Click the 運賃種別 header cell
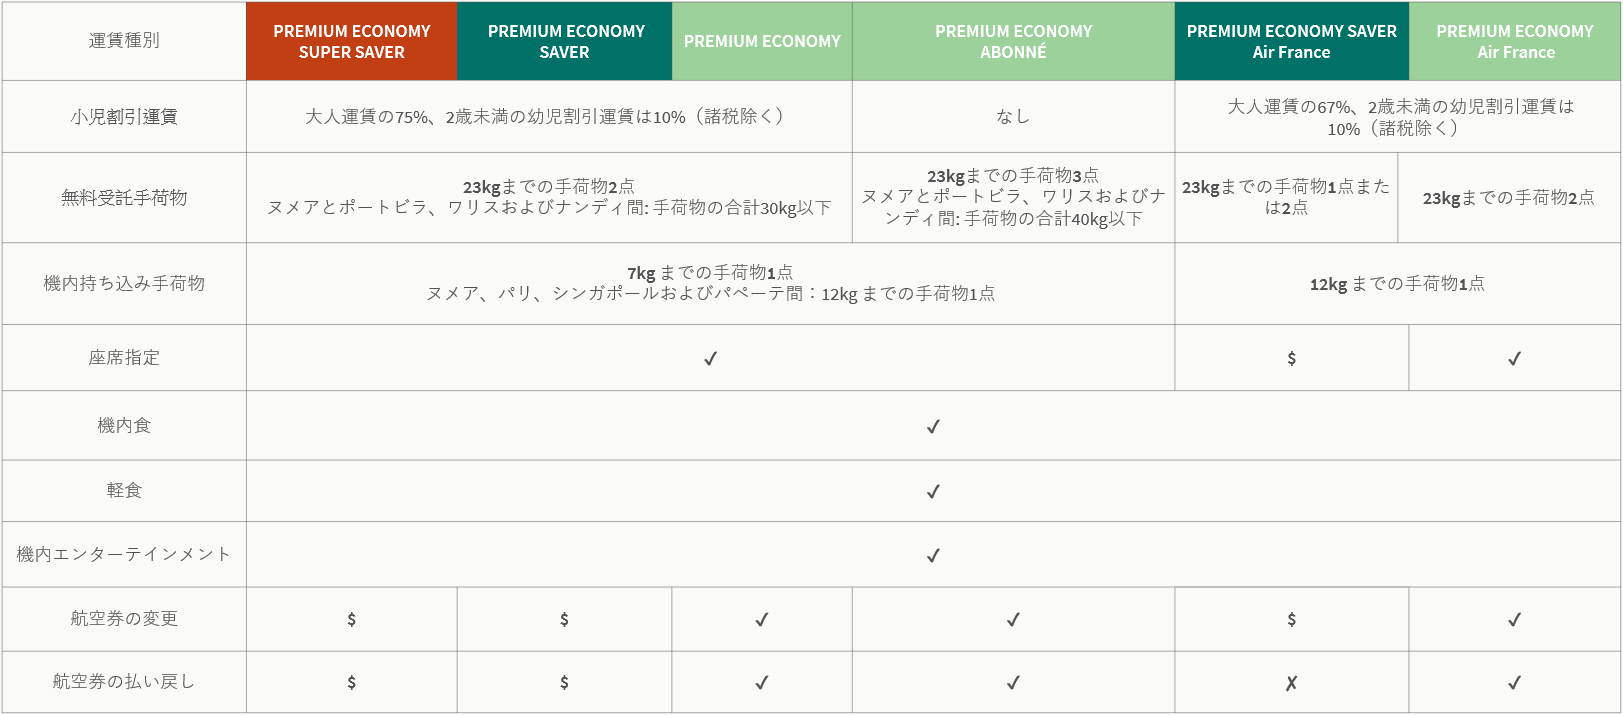 tap(124, 40)
